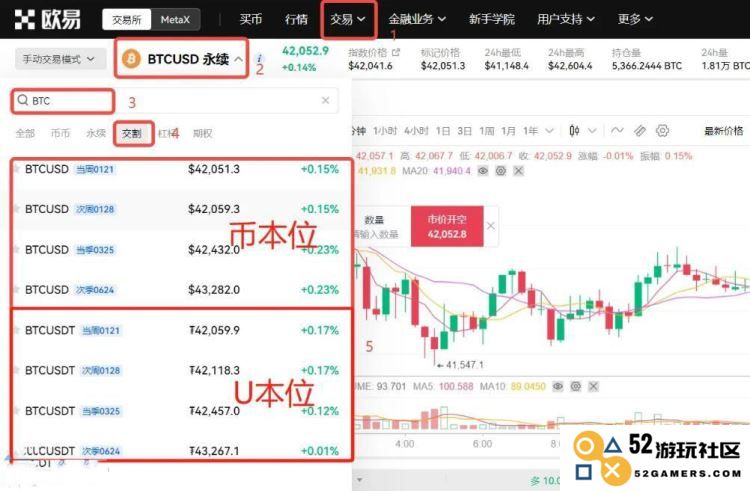
Task: Select BTCUSDT 次周0128 contract row
Action: (181, 370)
